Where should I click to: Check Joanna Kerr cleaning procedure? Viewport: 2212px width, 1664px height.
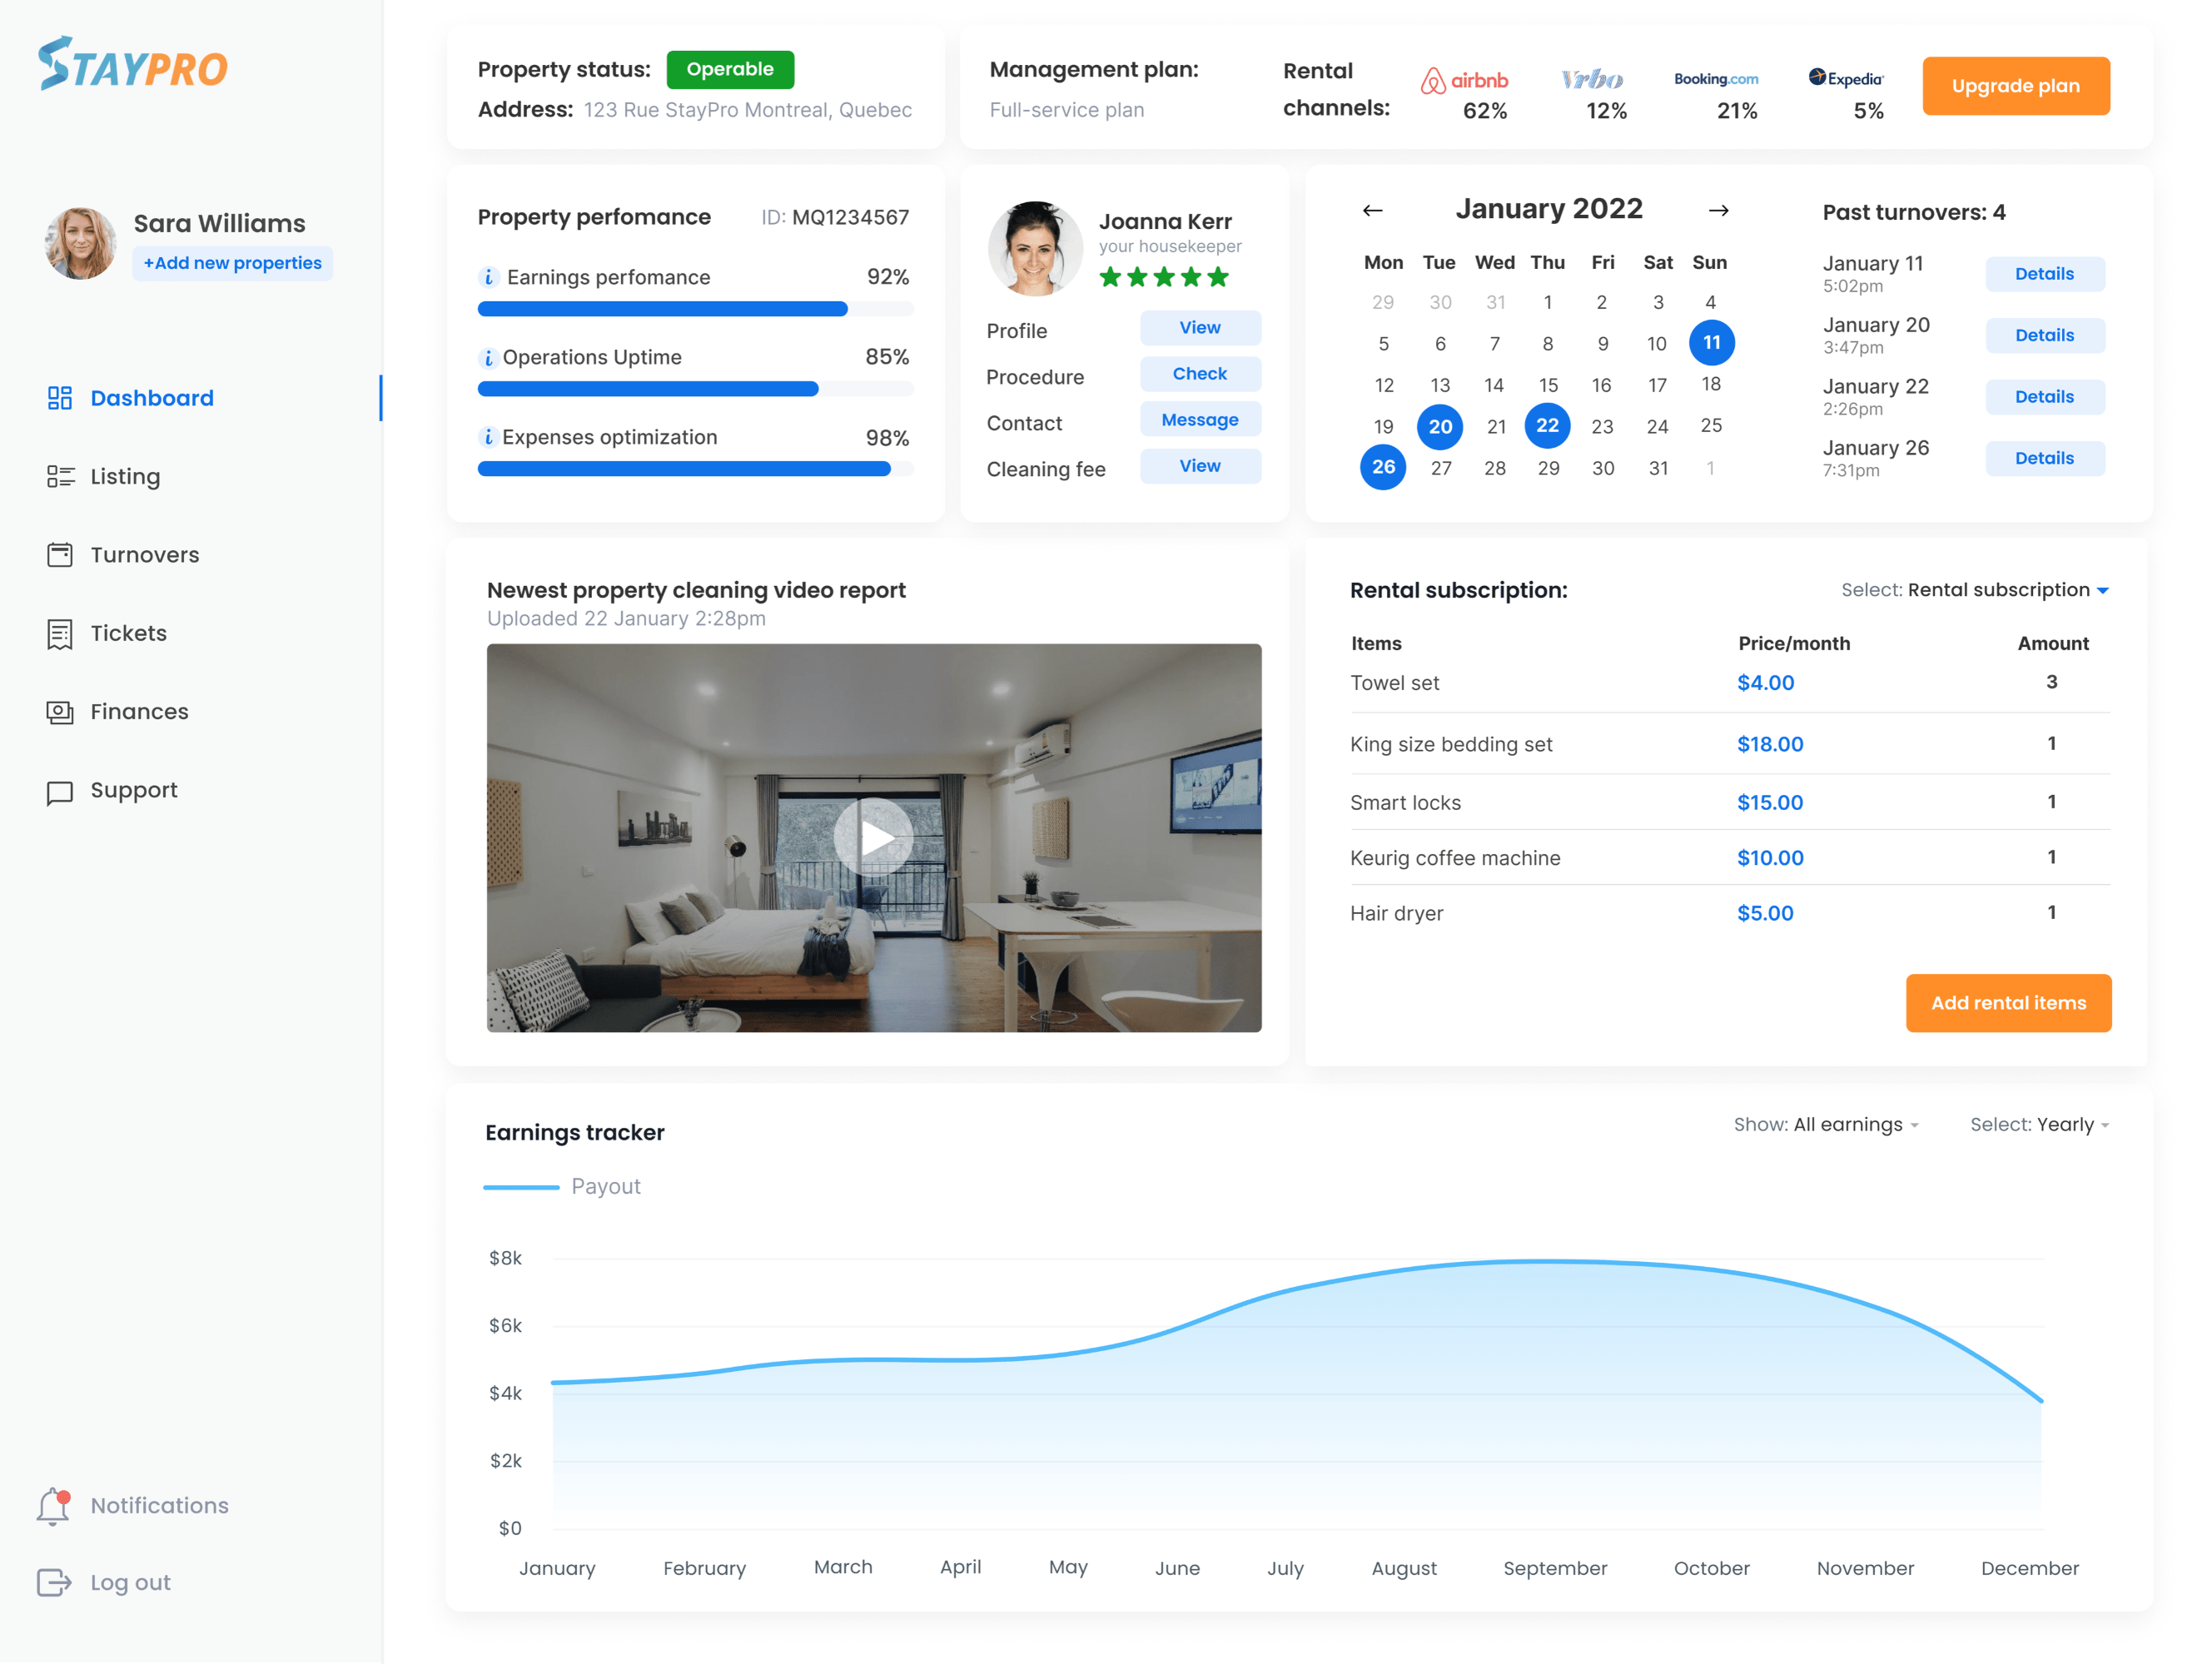pyautogui.click(x=1199, y=374)
